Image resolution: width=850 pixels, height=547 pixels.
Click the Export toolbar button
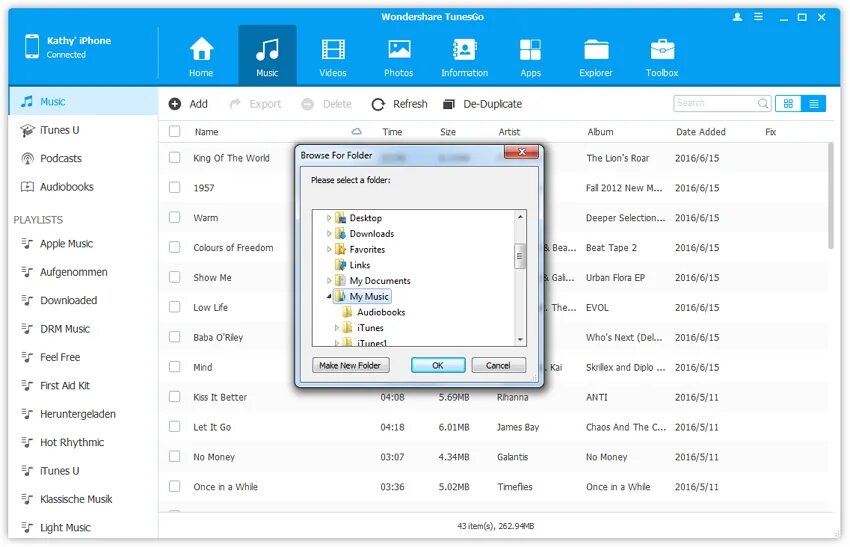[x=255, y=104]
